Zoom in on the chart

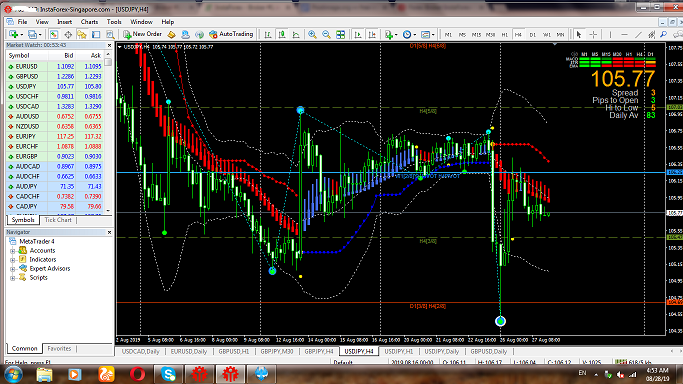312,34
